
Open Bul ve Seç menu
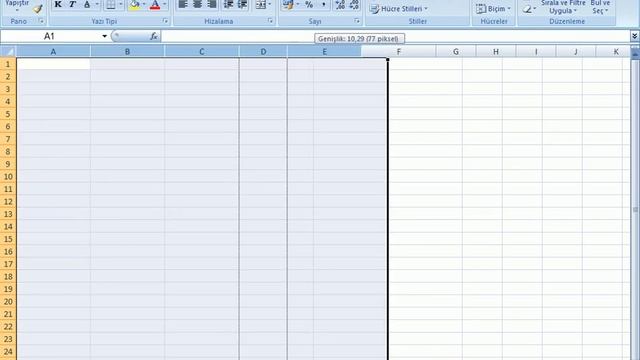point(600,7)
